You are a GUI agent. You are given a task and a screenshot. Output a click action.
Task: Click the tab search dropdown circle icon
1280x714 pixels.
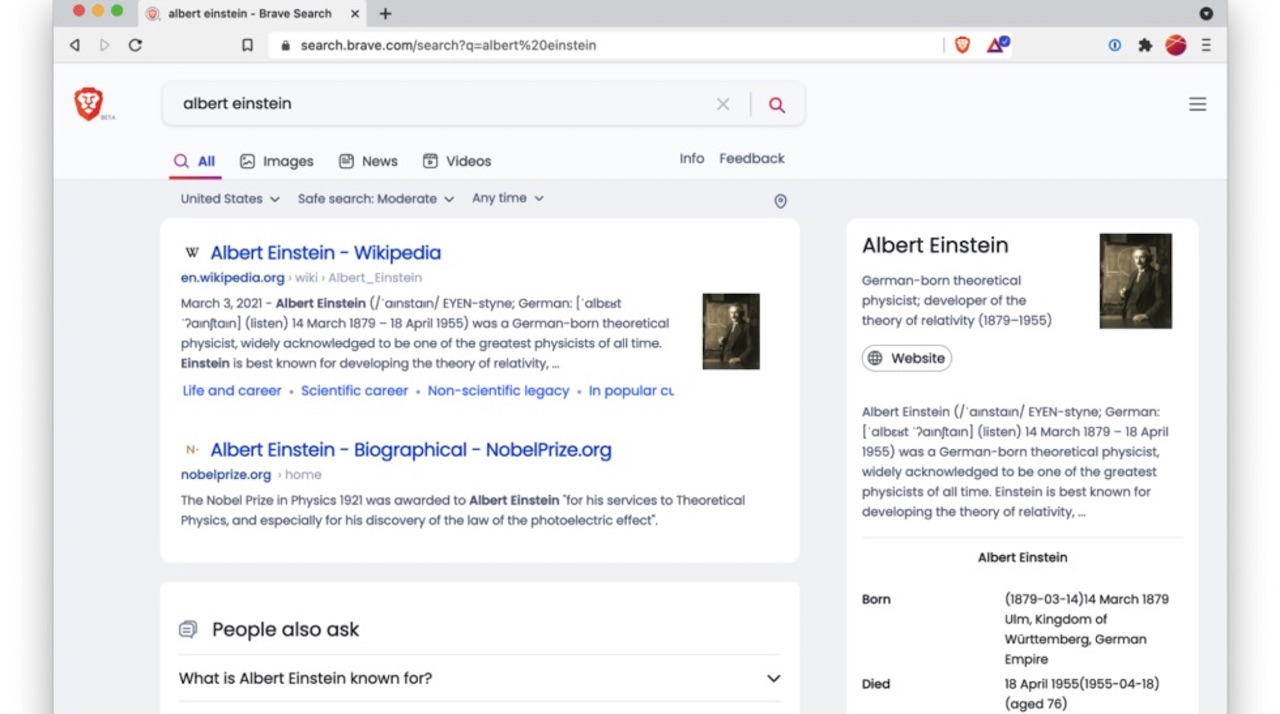click(1206, 14)
